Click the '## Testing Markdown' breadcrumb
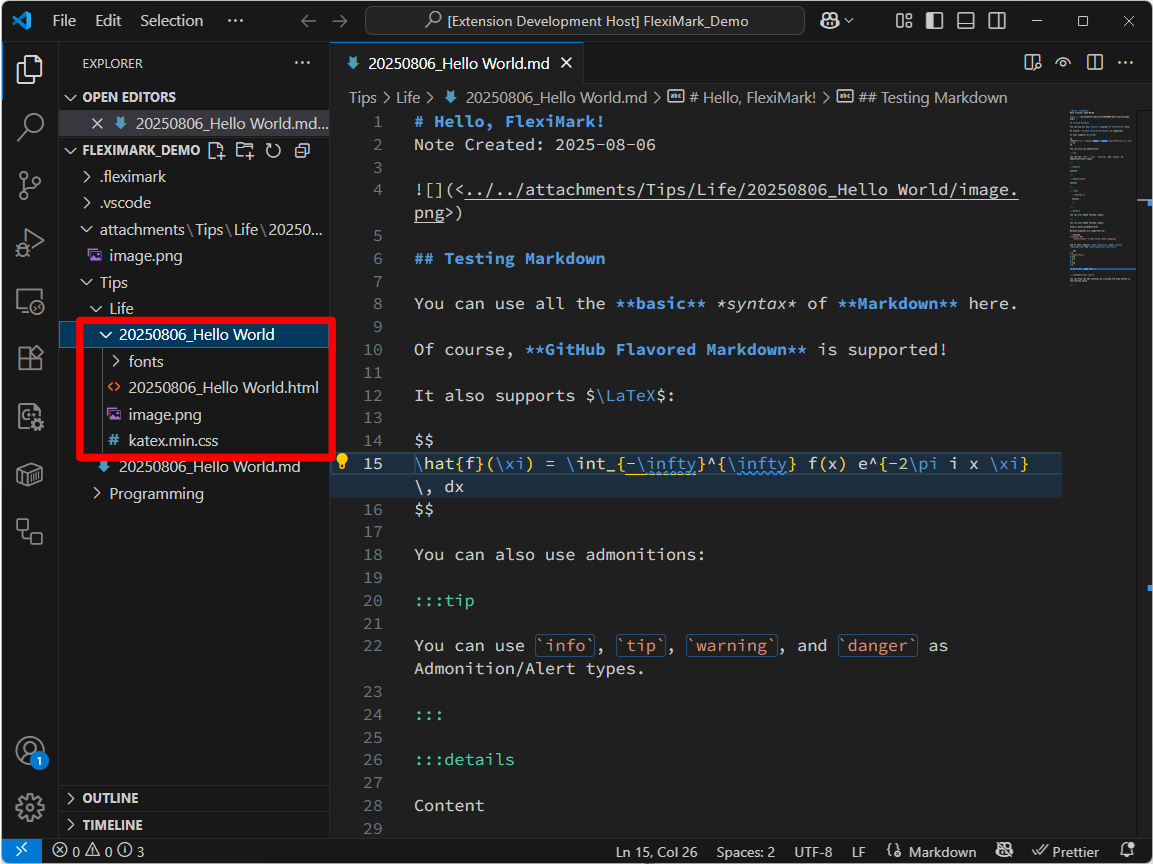The image size is (1153, 864). (923, 98)
